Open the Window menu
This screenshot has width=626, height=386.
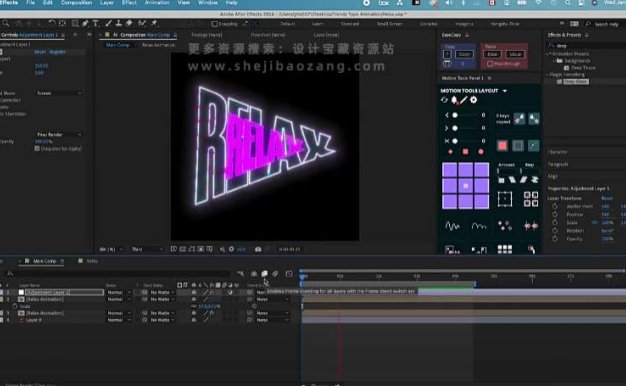pos(208,3)
